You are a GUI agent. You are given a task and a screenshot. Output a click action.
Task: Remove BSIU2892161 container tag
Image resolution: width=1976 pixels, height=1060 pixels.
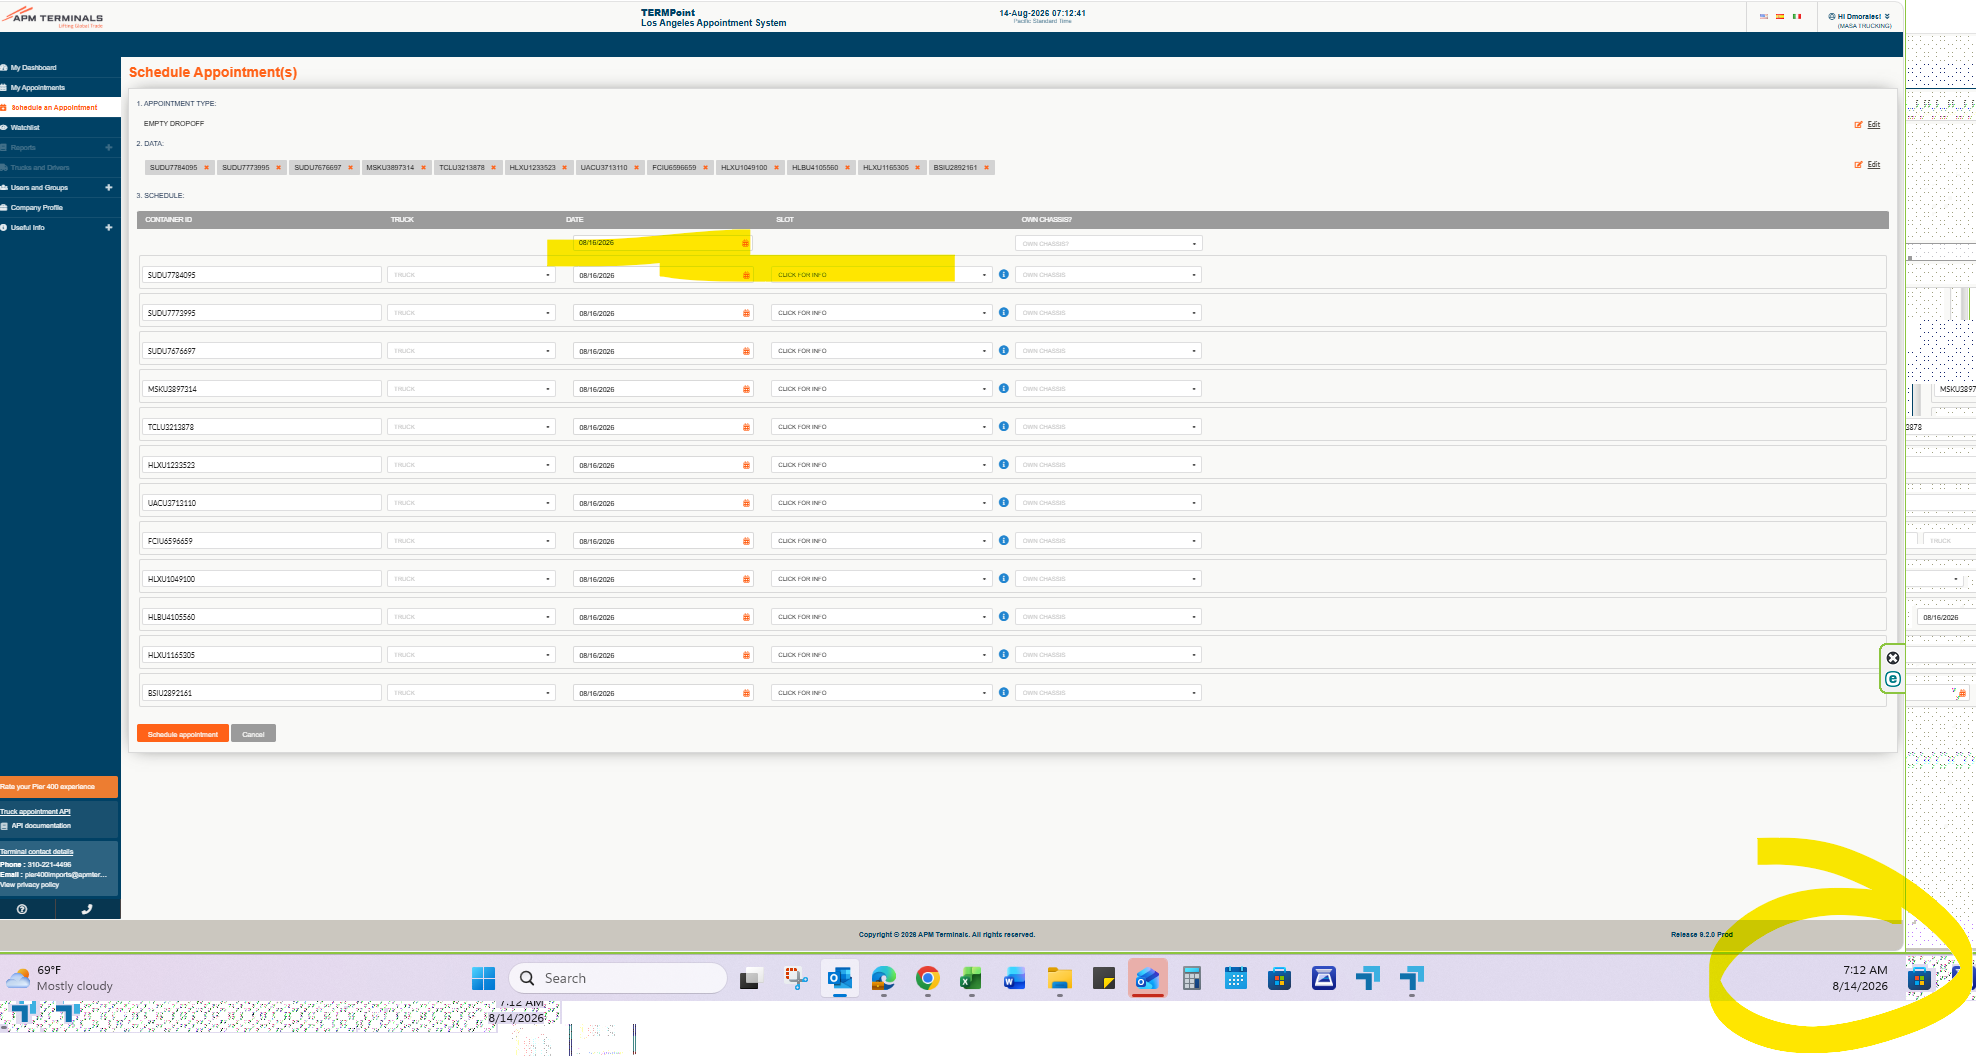(x=986, y=168)
